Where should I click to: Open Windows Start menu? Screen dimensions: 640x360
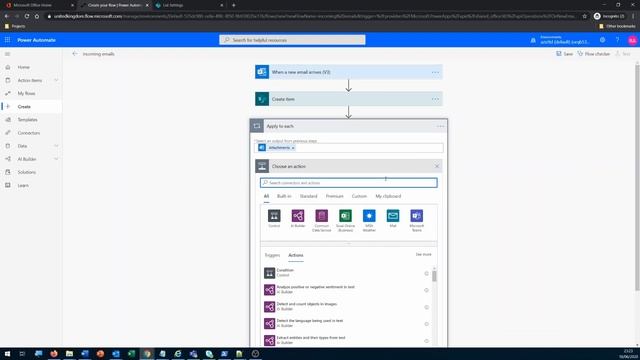7,353
